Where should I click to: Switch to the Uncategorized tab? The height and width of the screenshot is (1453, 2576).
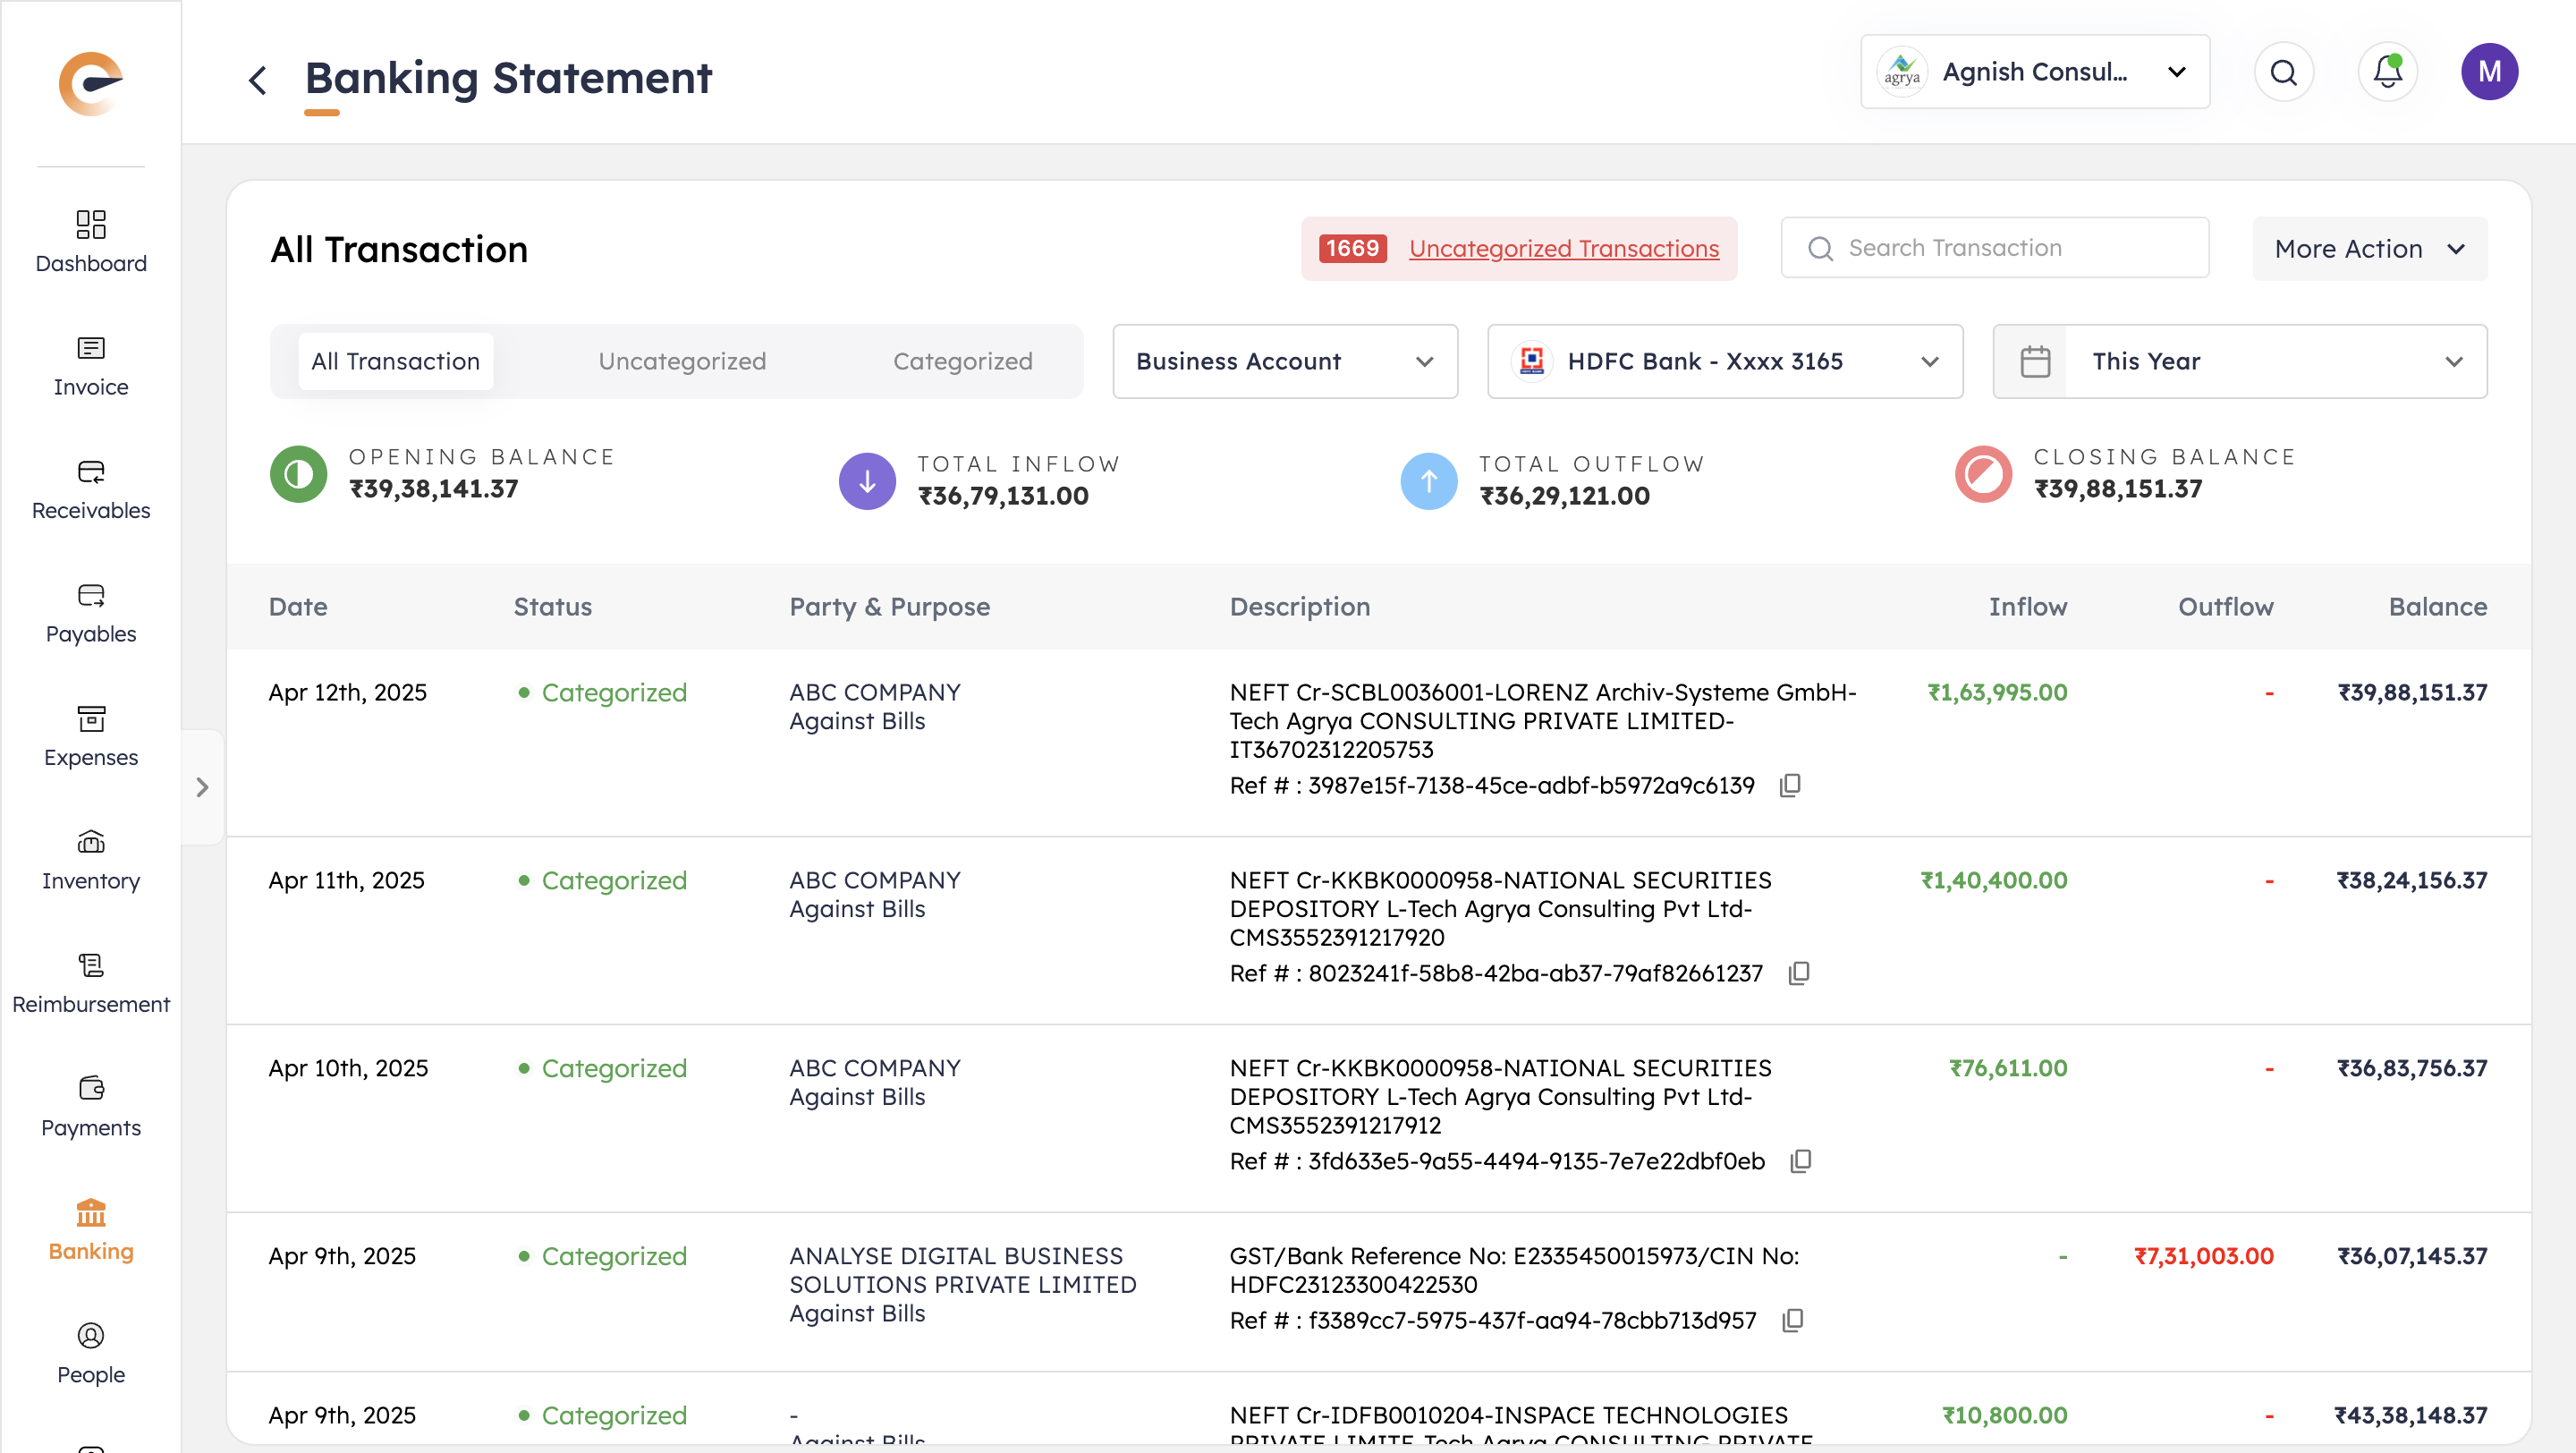coord(682,361)
